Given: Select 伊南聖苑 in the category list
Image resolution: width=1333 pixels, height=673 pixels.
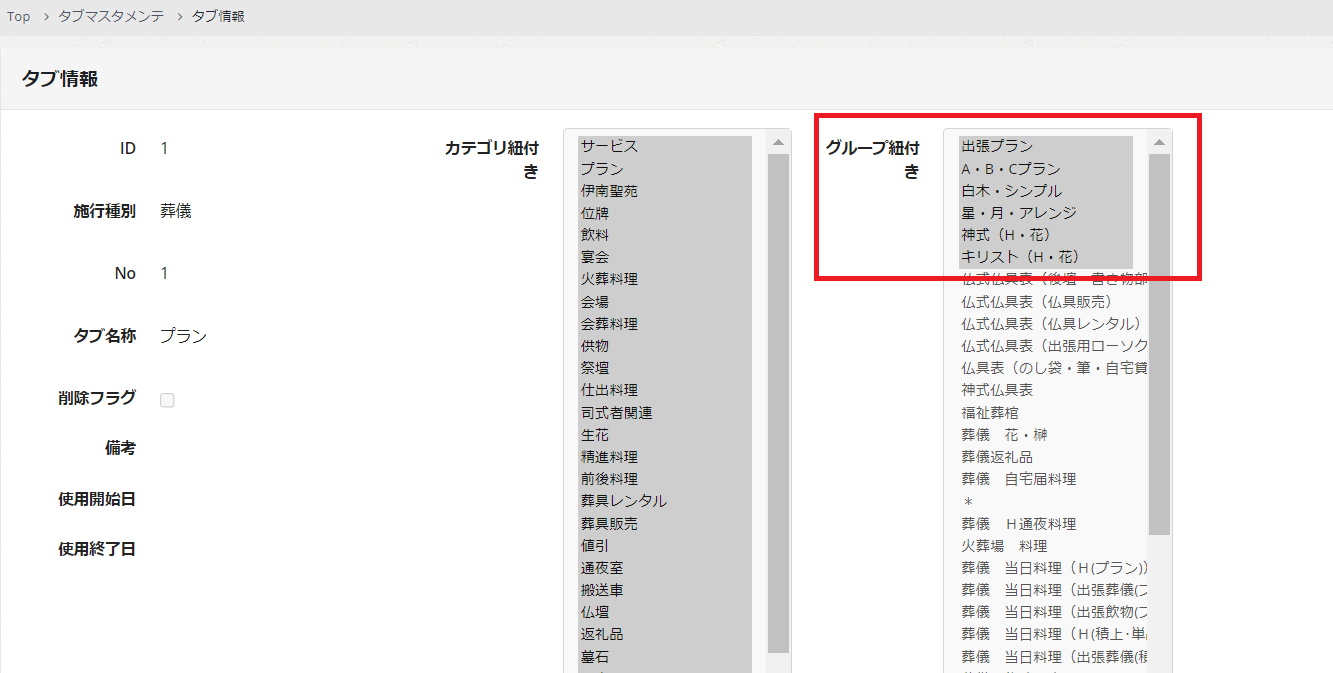Looking at the screenshot, I should [609, 191].
